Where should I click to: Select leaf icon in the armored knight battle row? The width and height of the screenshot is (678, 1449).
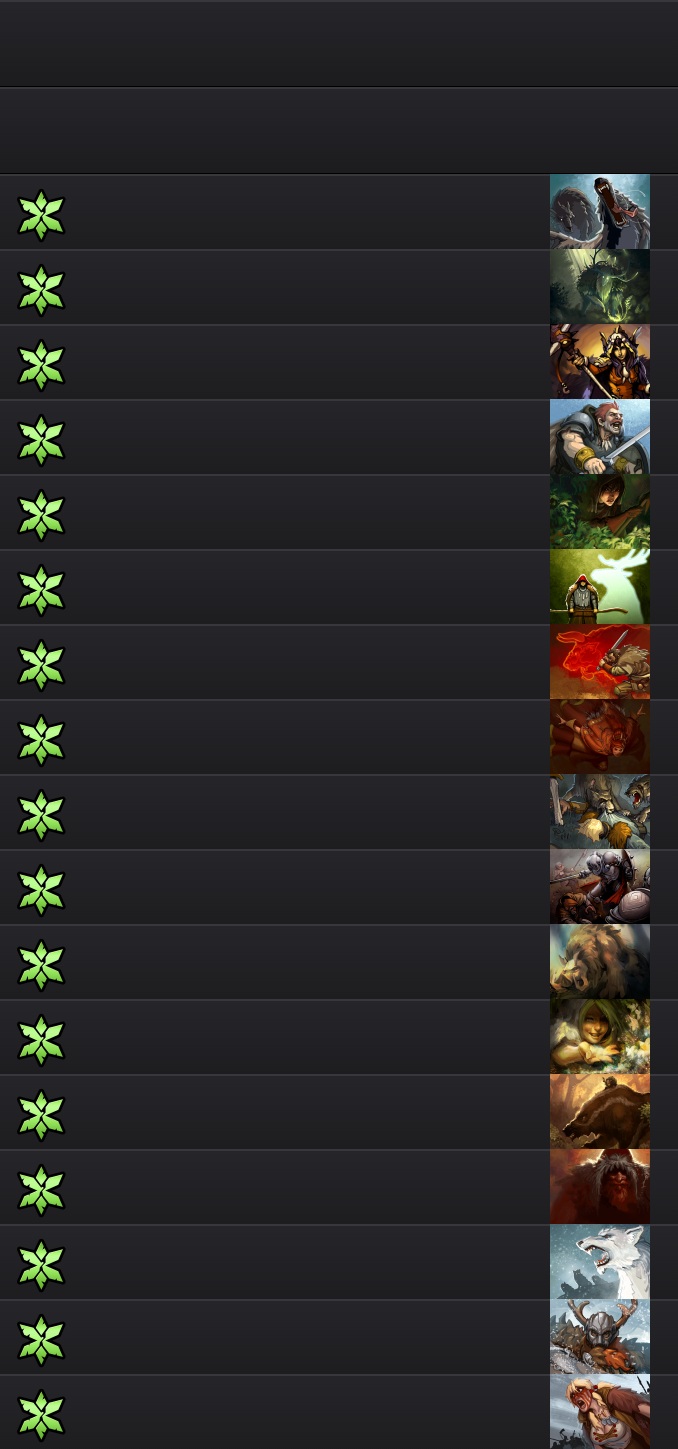41,890
